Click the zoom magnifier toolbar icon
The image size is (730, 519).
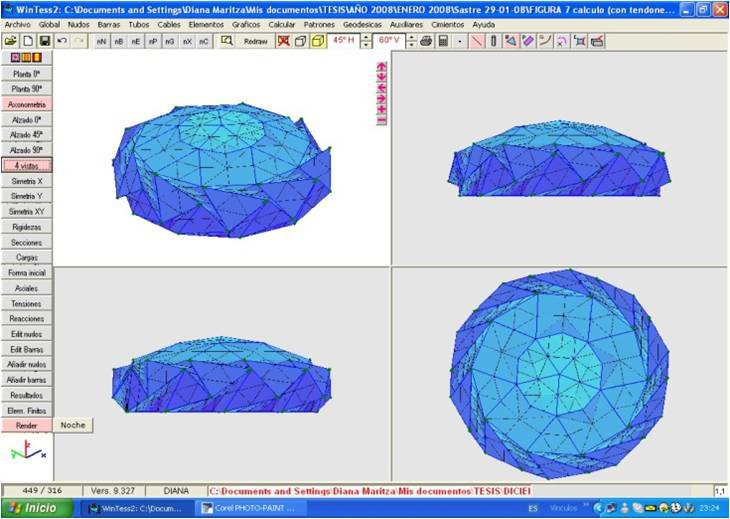[227, 41]
